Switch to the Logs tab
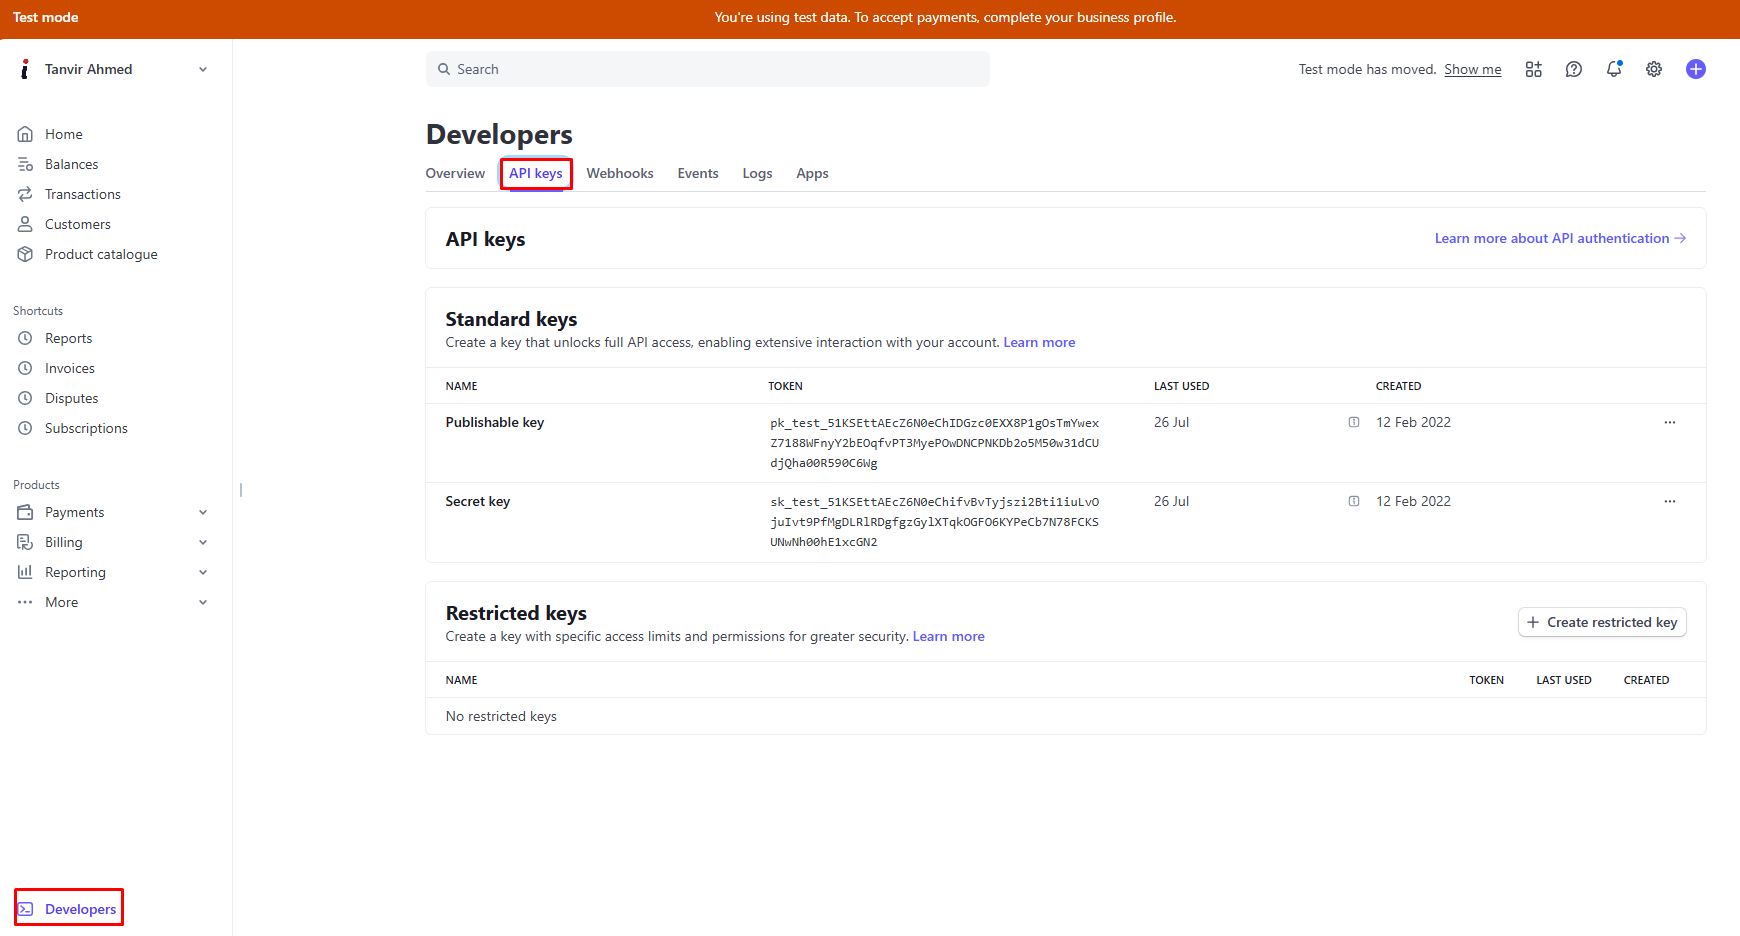Screen dimensions: 1740x936 point(757,173)
